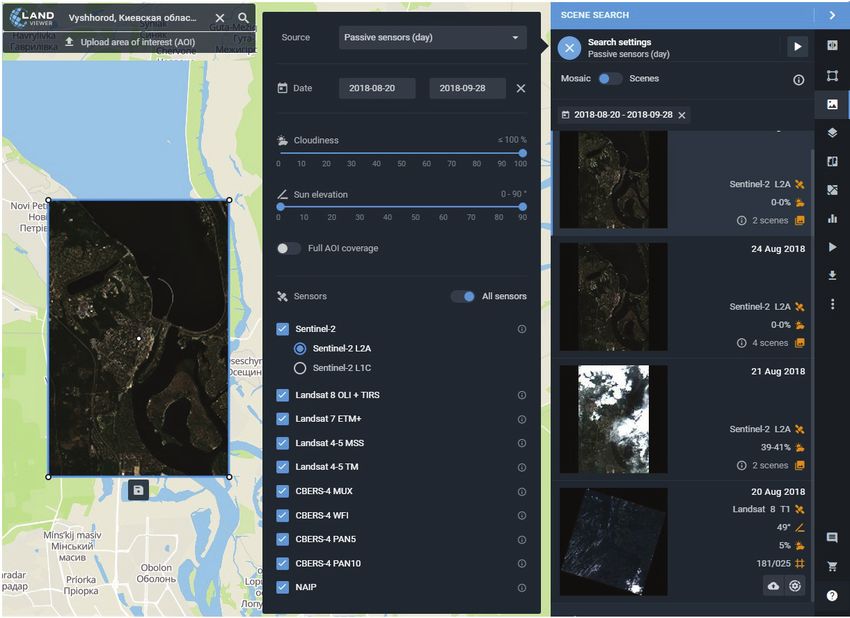850x618 pixels.
Task: Open info icon for Landsat 7 ETM+
Action: pyautogui.click(x=521, y=419)
